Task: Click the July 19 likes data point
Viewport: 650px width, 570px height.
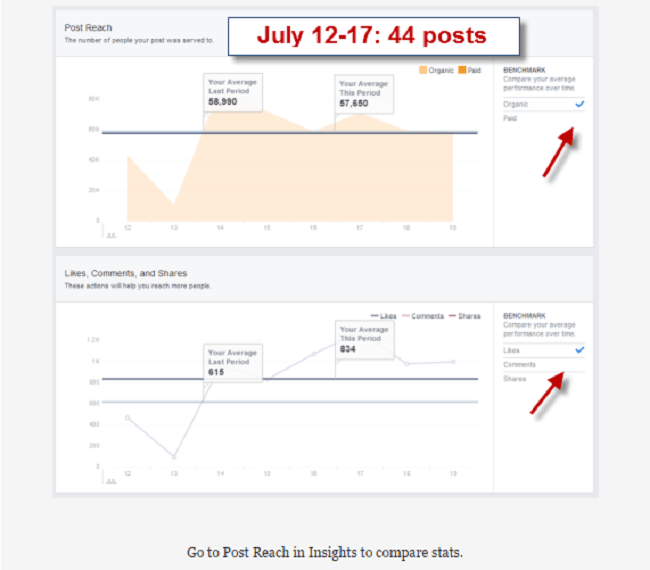Action: [453, 362]
